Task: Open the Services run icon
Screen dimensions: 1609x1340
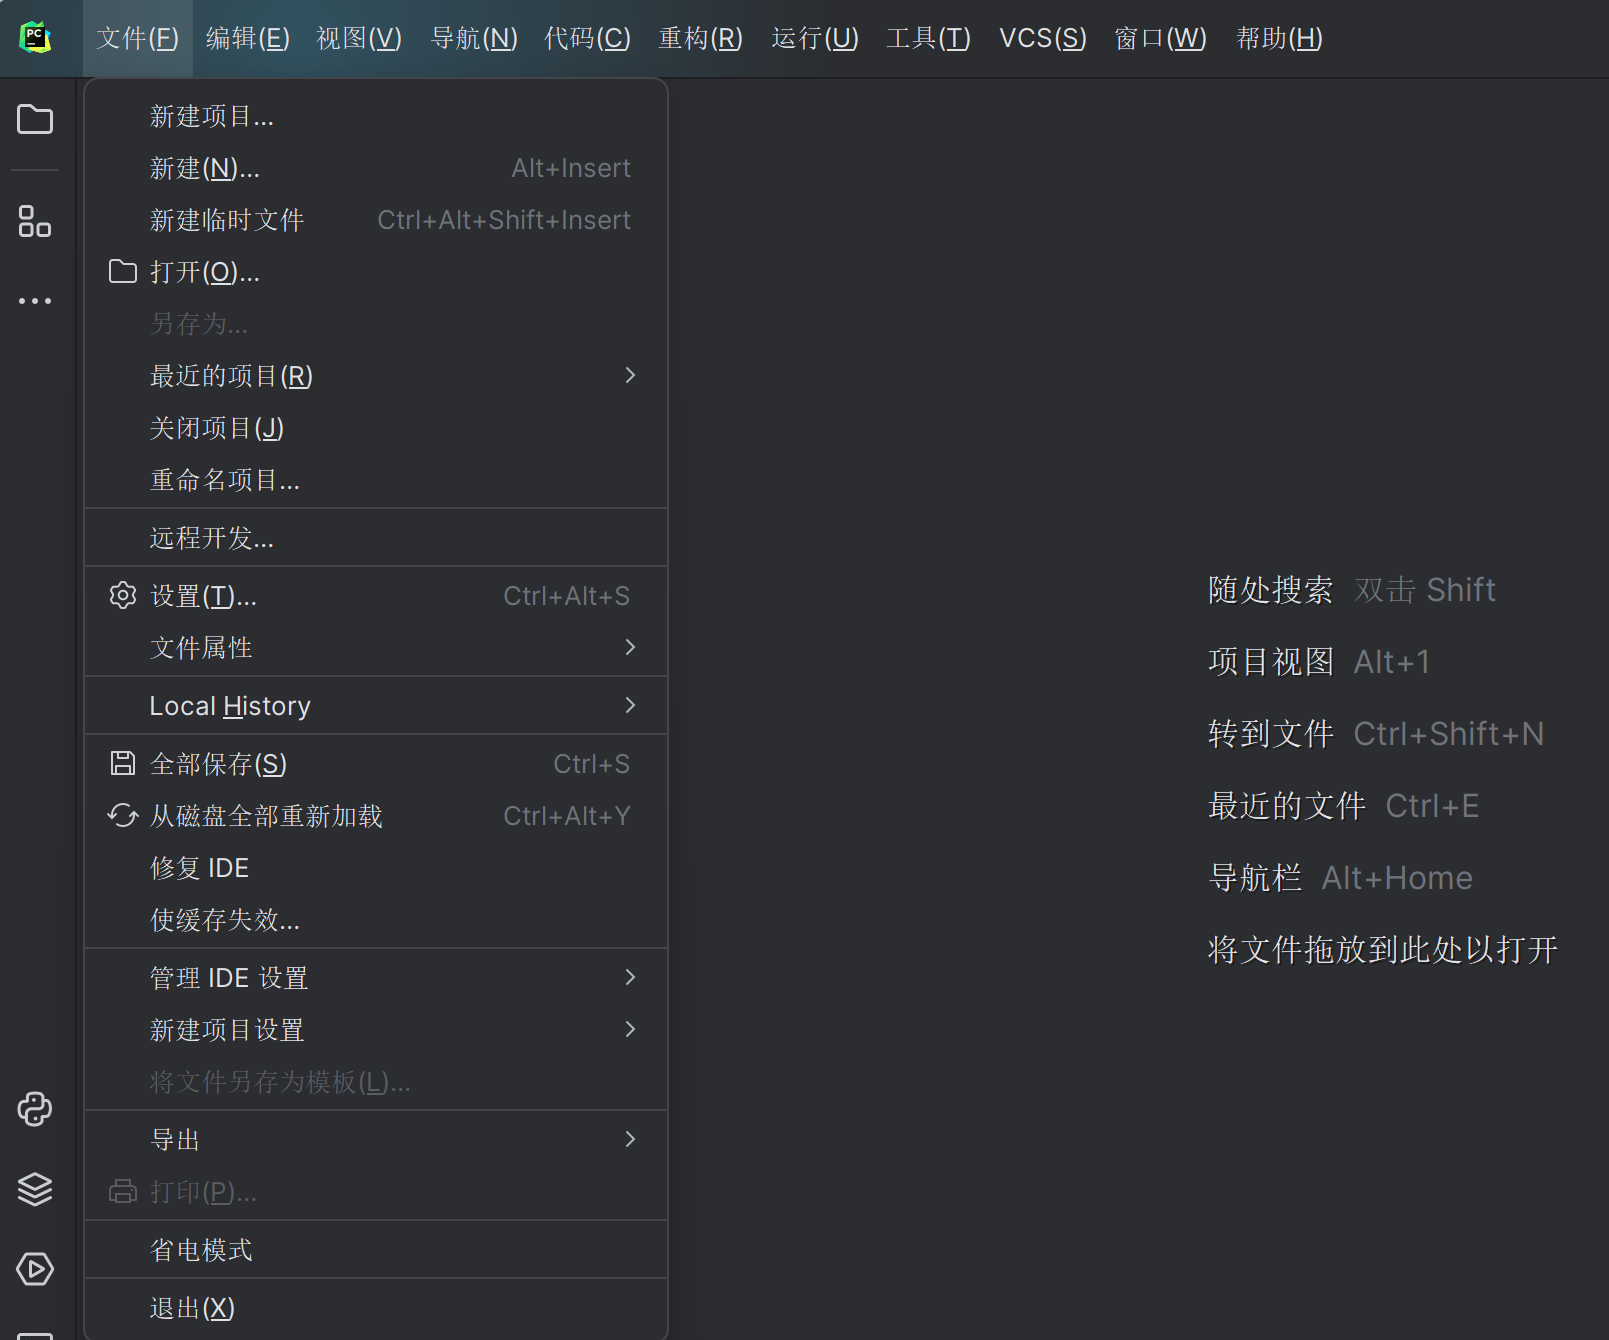Action: (35, 1269)
